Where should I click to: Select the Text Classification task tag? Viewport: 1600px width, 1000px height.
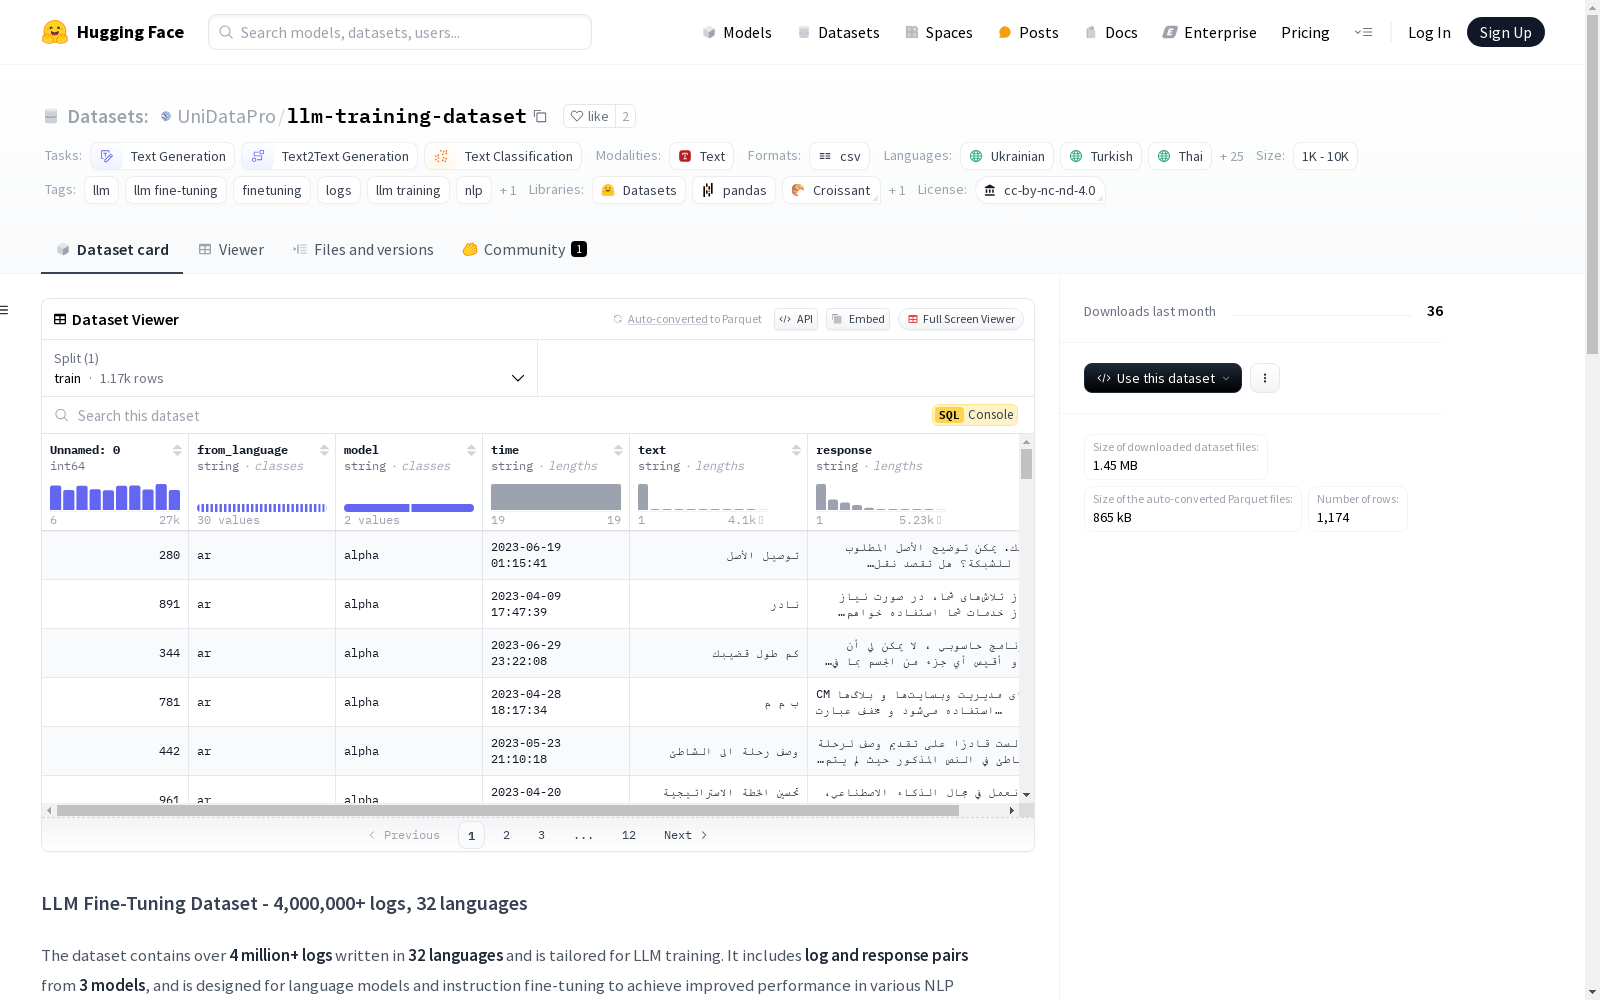pyautogui.click(x=503, y=156)
